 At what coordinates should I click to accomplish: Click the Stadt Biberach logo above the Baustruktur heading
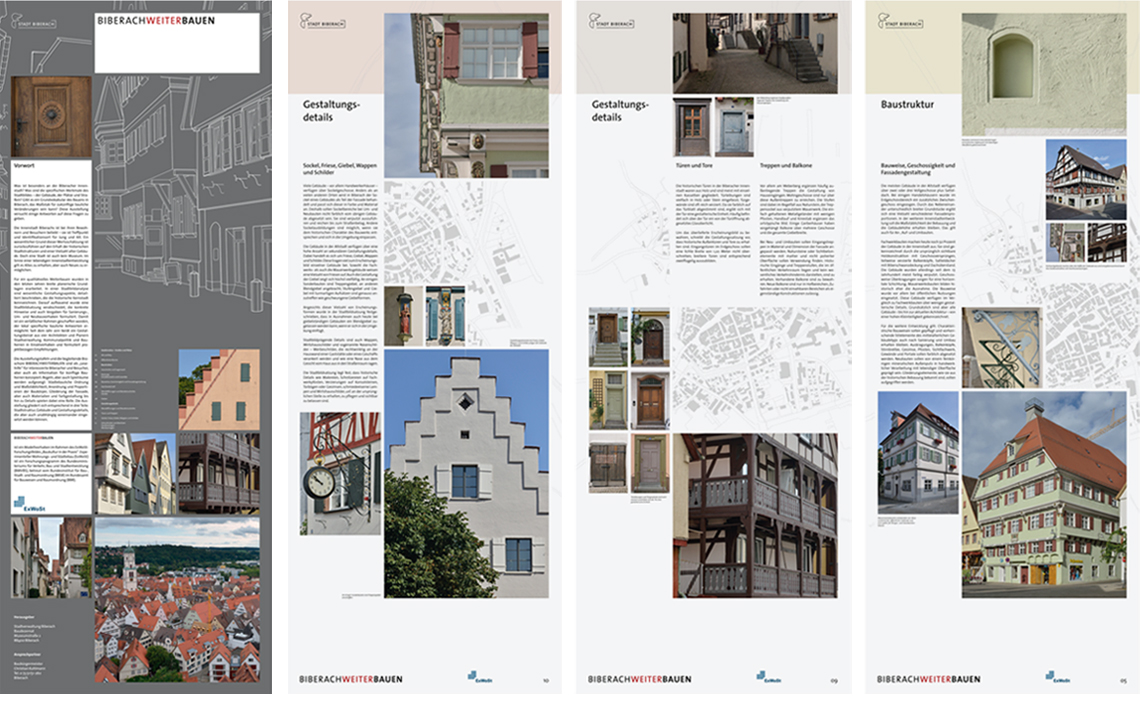901,20
